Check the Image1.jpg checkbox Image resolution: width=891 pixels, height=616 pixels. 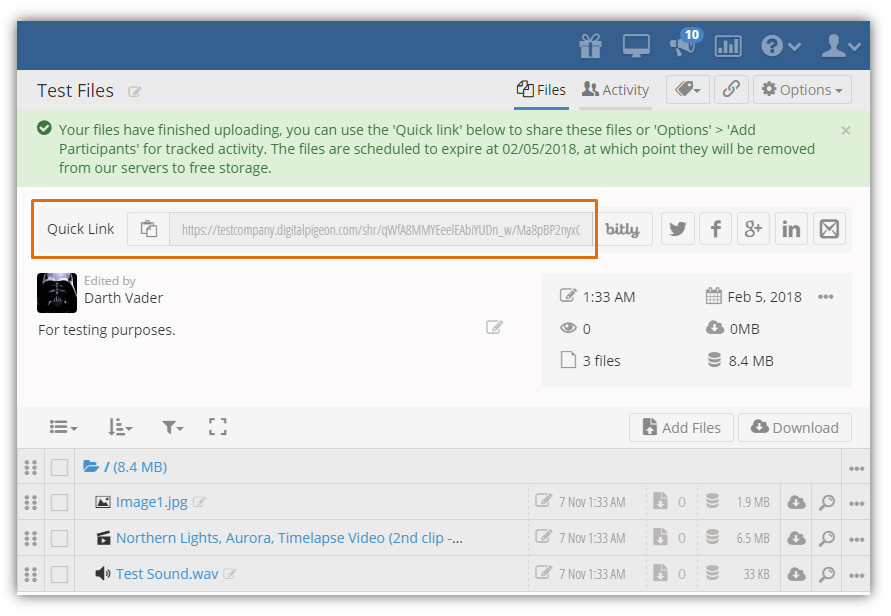[x=60, y=502]
